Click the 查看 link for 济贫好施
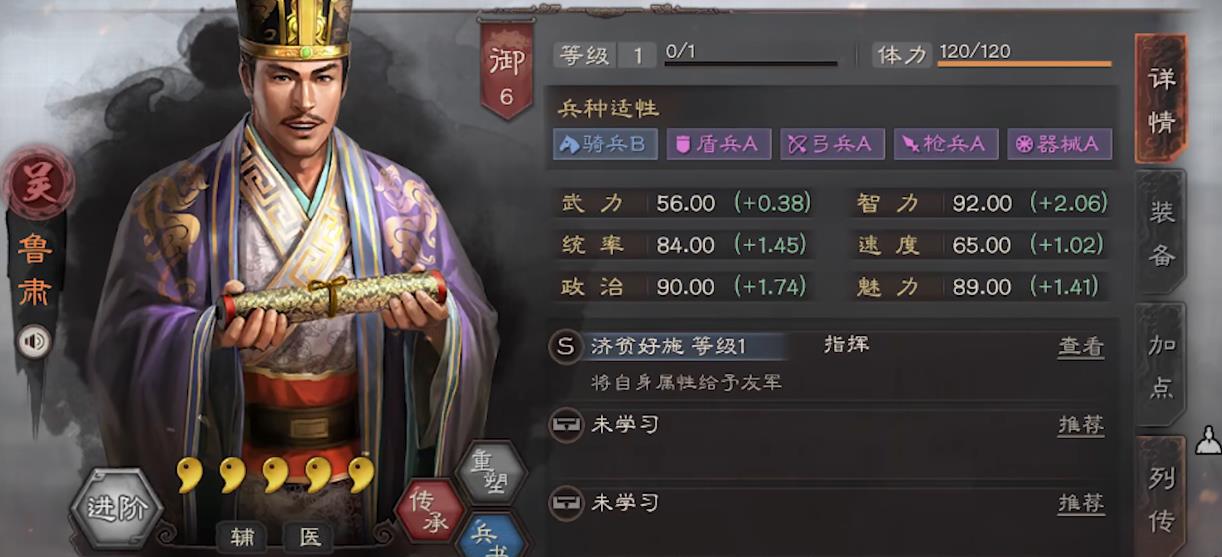Image resolution: width=1222 pixels, height=557 pixels. [1081, 347]
